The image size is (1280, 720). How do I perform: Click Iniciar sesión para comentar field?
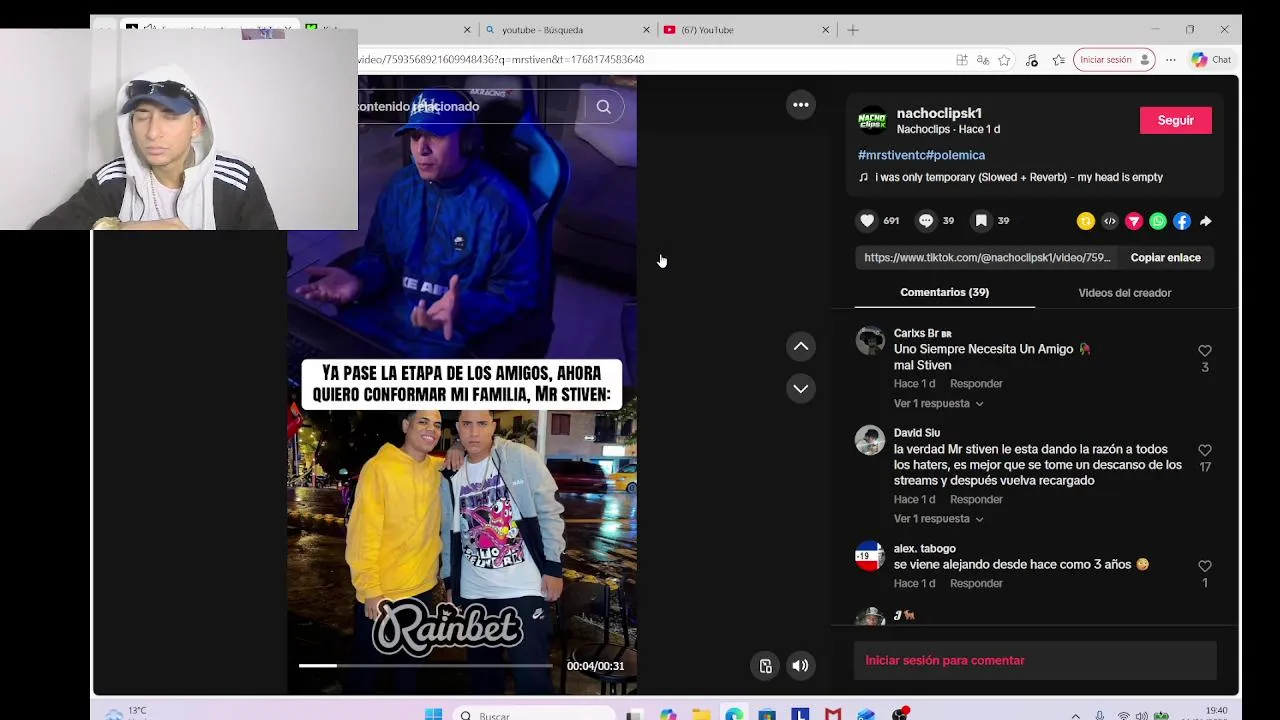[x=1035, y=661]
